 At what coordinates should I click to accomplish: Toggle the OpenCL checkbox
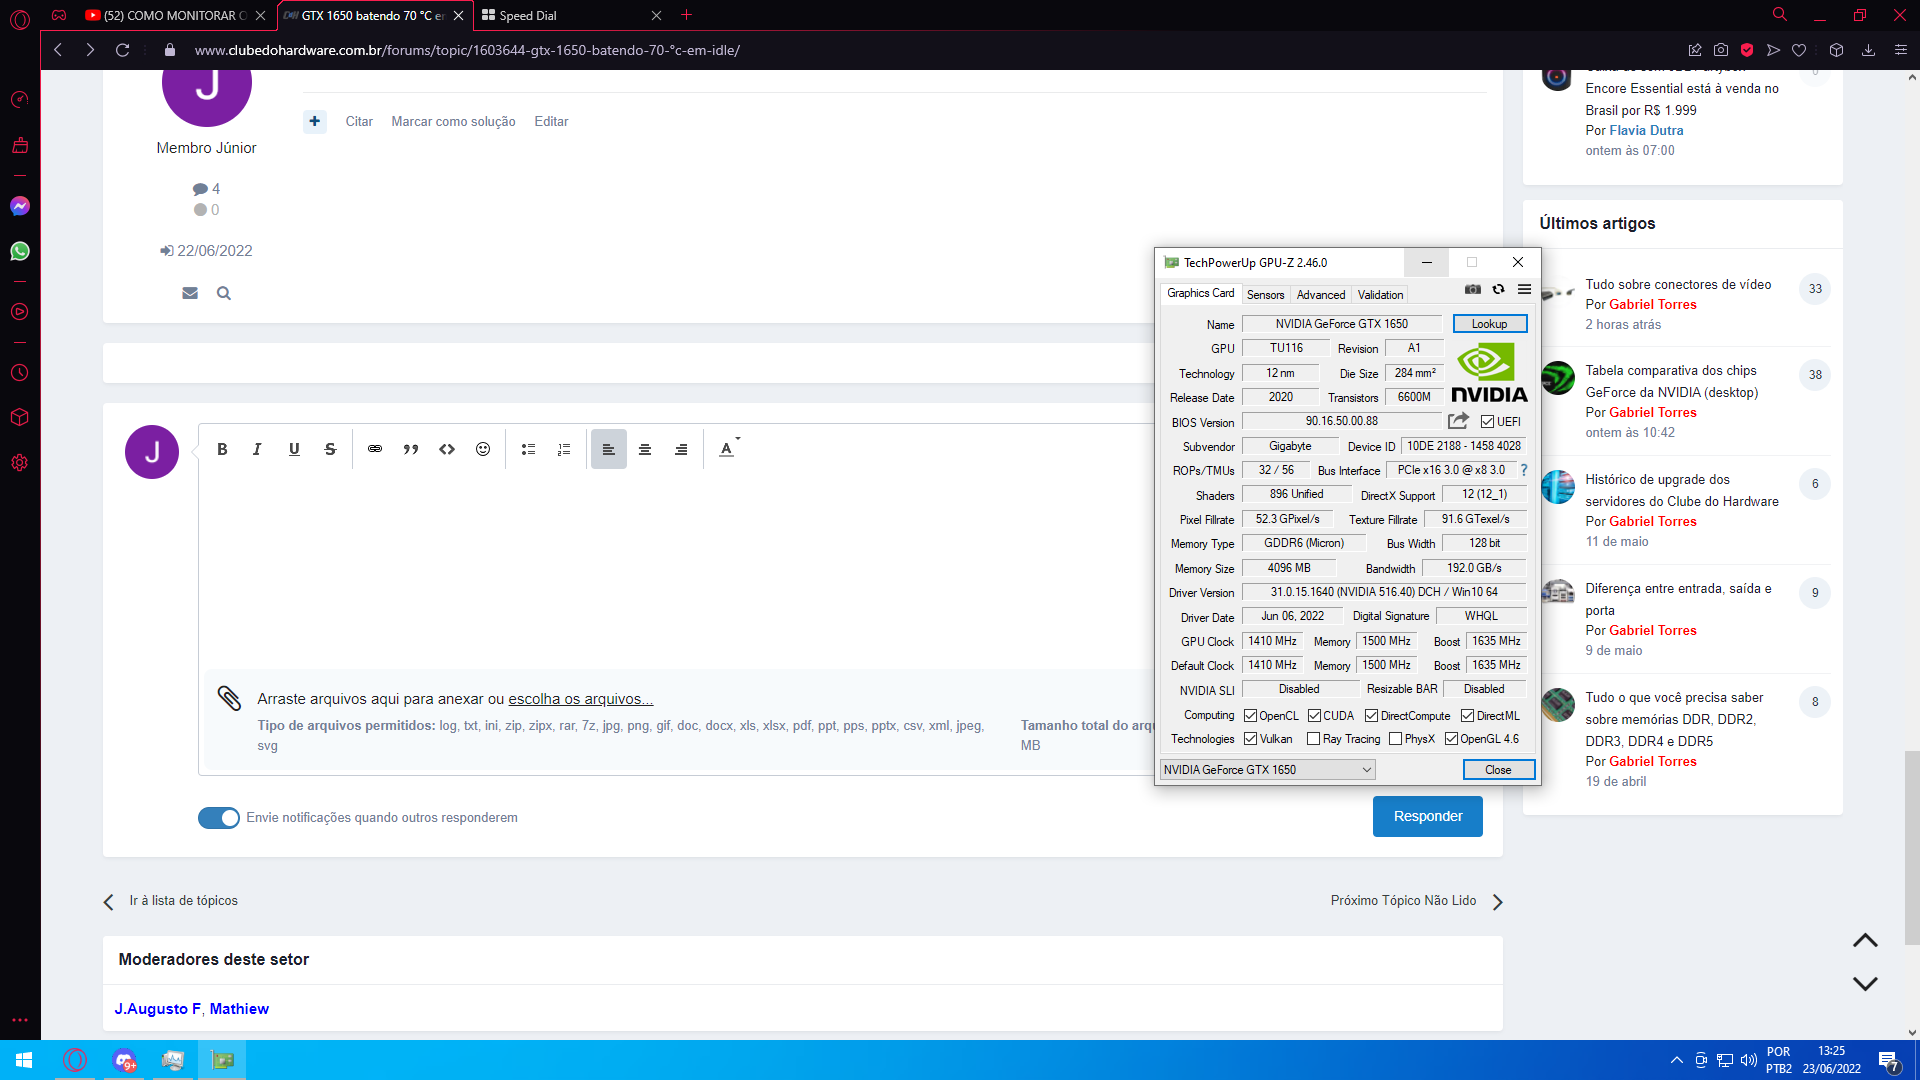point(1250,716)
